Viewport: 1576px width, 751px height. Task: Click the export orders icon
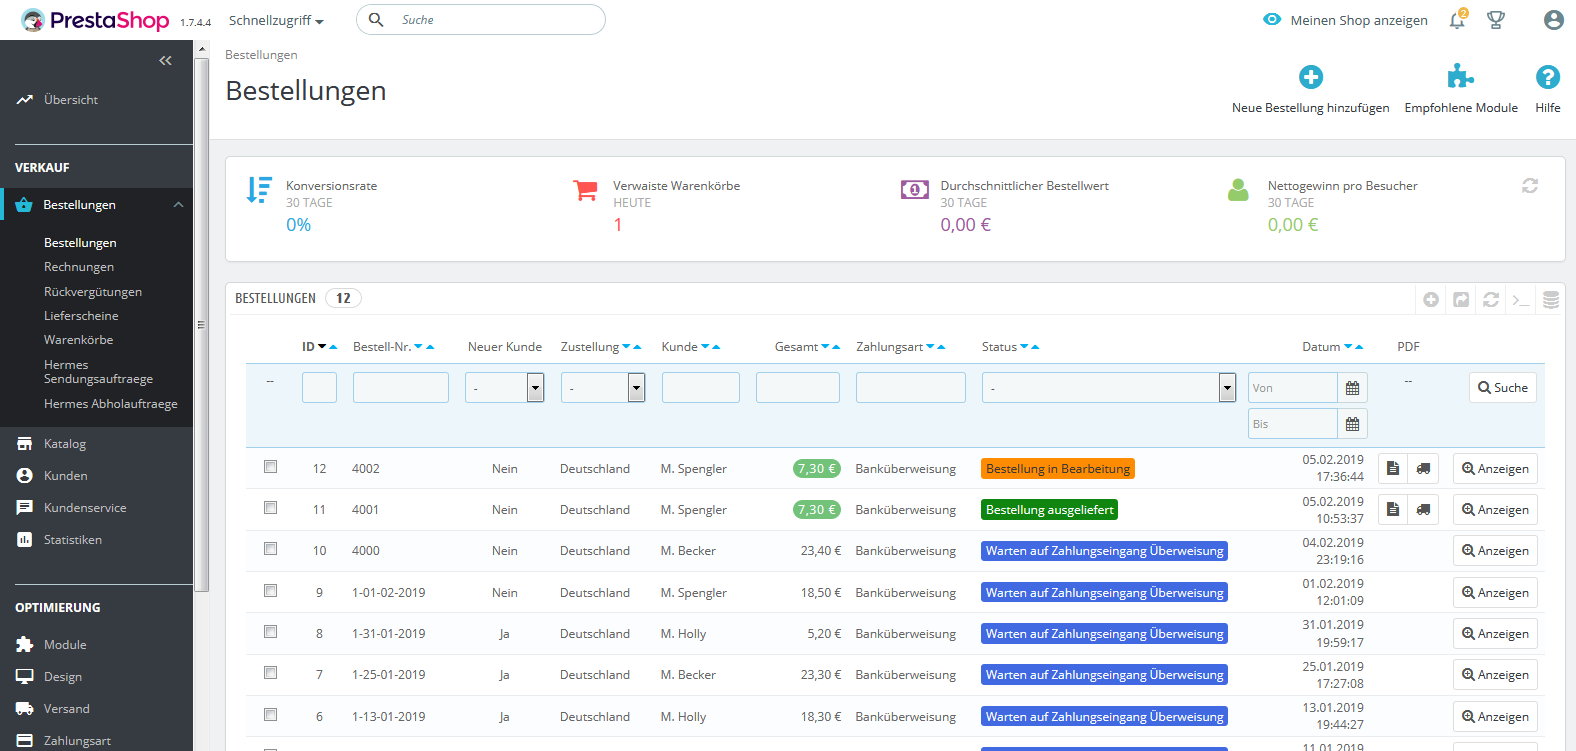[1461, 299]
